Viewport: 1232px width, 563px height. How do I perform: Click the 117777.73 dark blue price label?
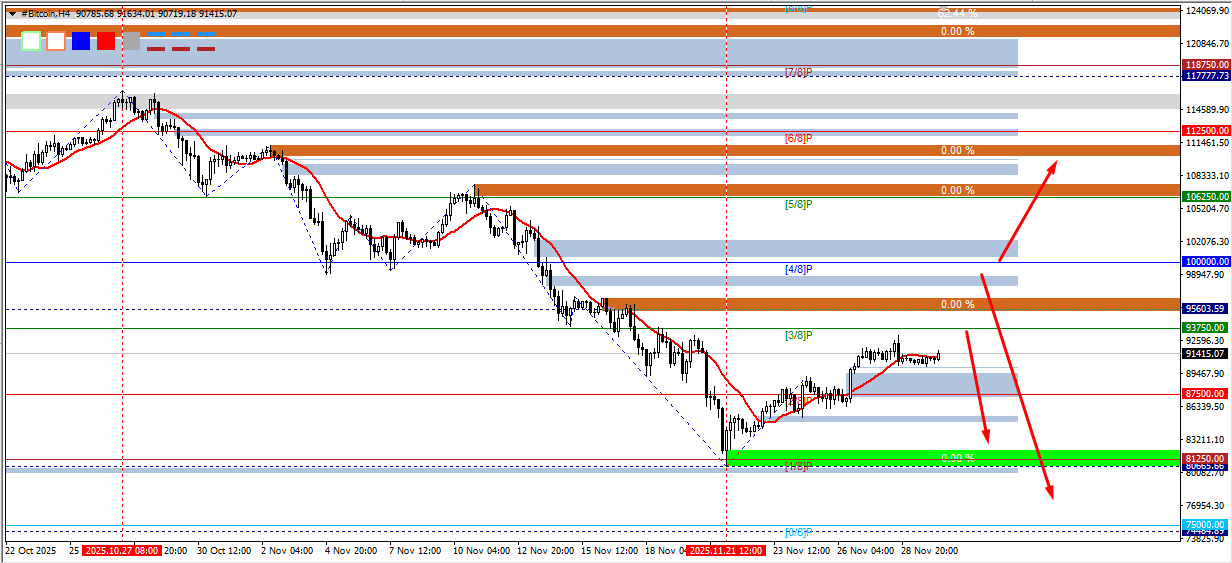click(1206, 76)
